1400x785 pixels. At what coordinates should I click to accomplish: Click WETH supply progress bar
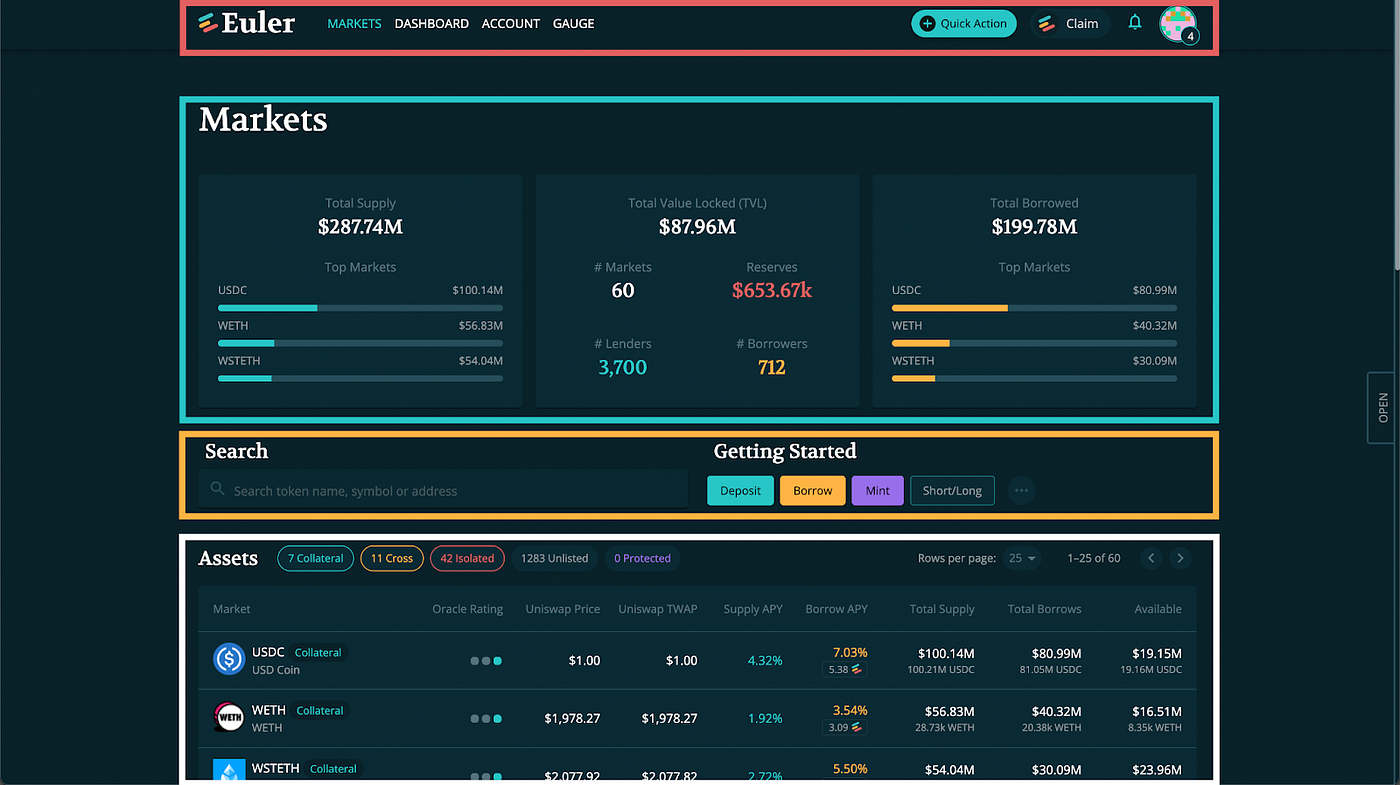360,343
